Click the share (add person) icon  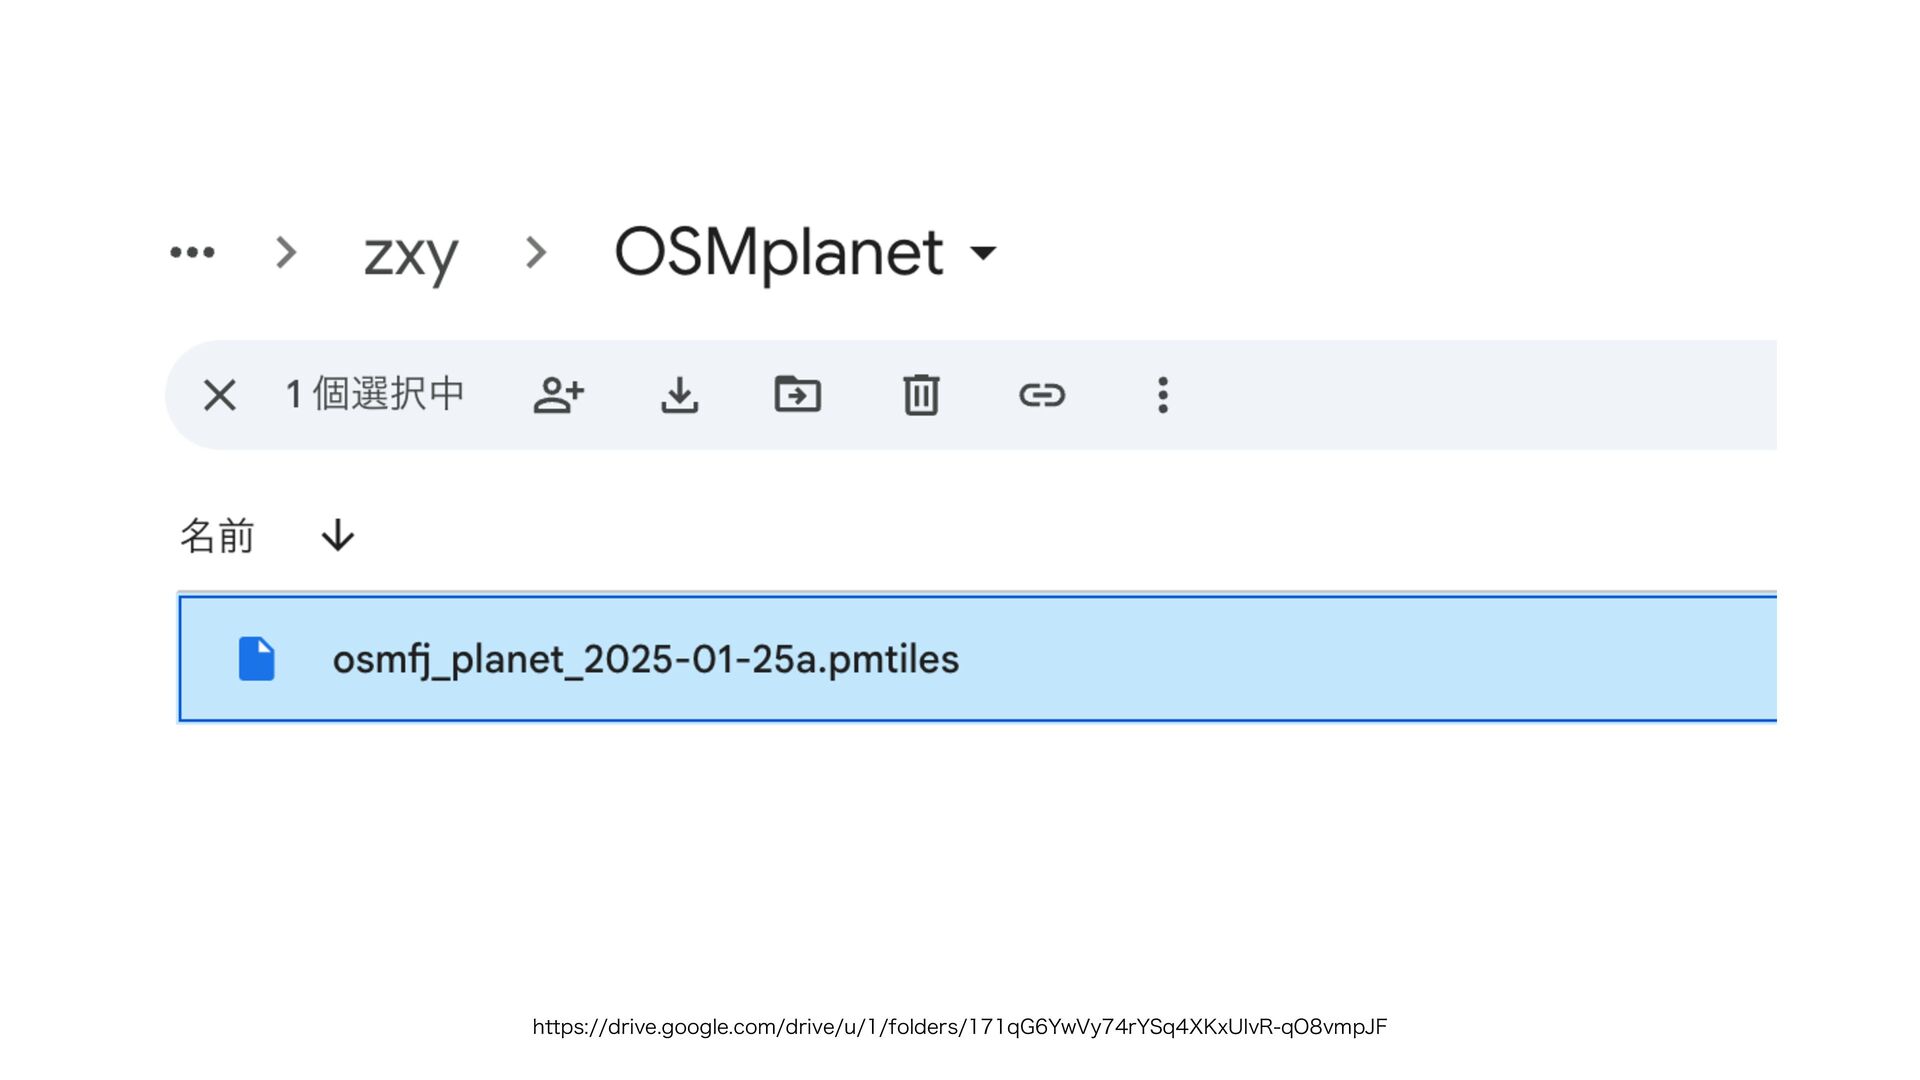pos(558,395)
